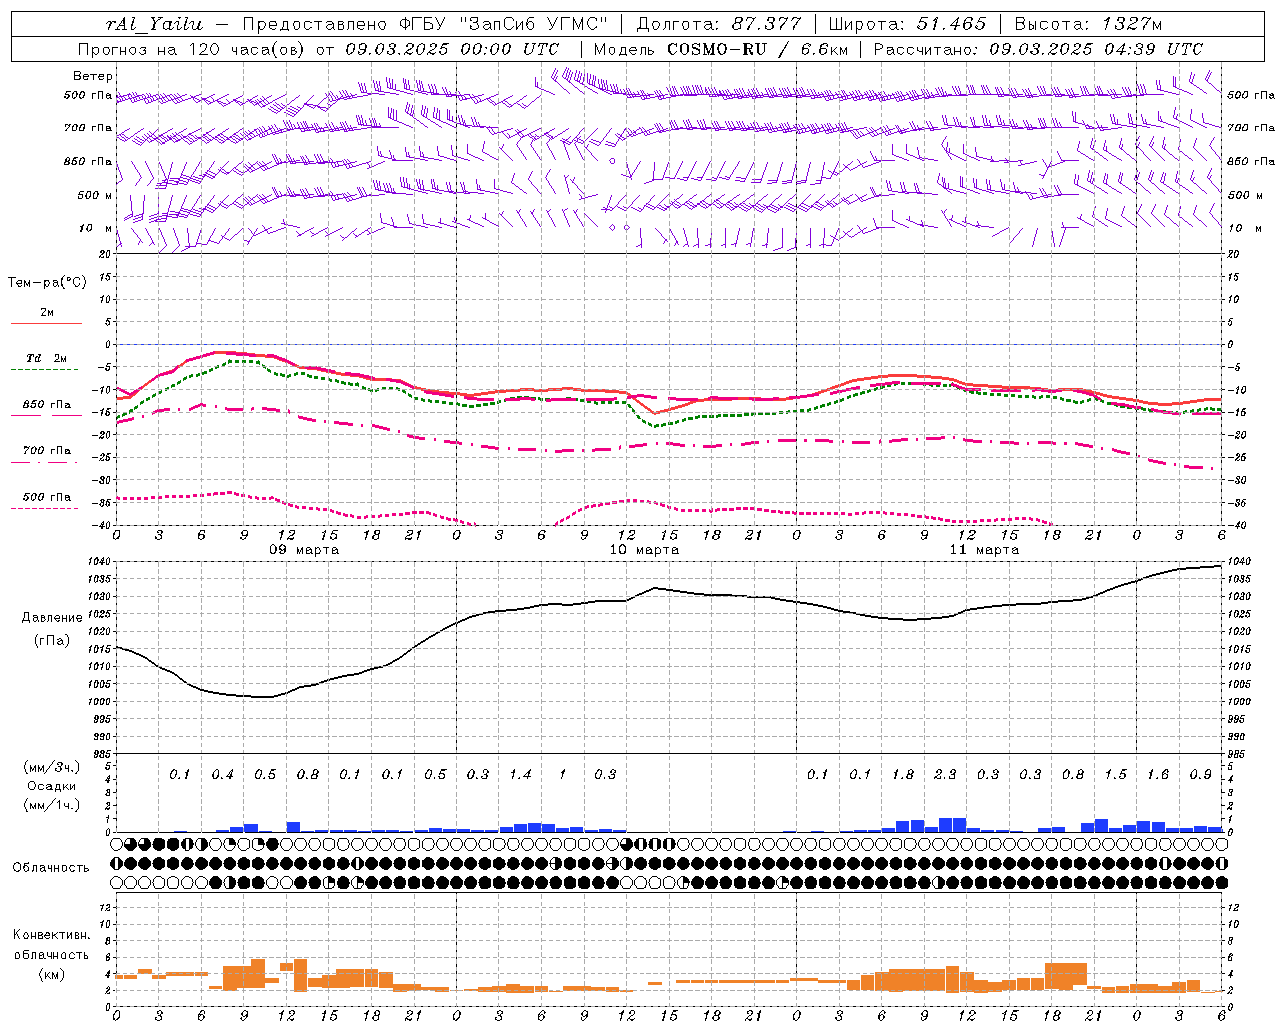Click the Модель COSMO-RU / 6.6км label
The height and width of the screenshot is (1024, 1280).
point(720,49)
